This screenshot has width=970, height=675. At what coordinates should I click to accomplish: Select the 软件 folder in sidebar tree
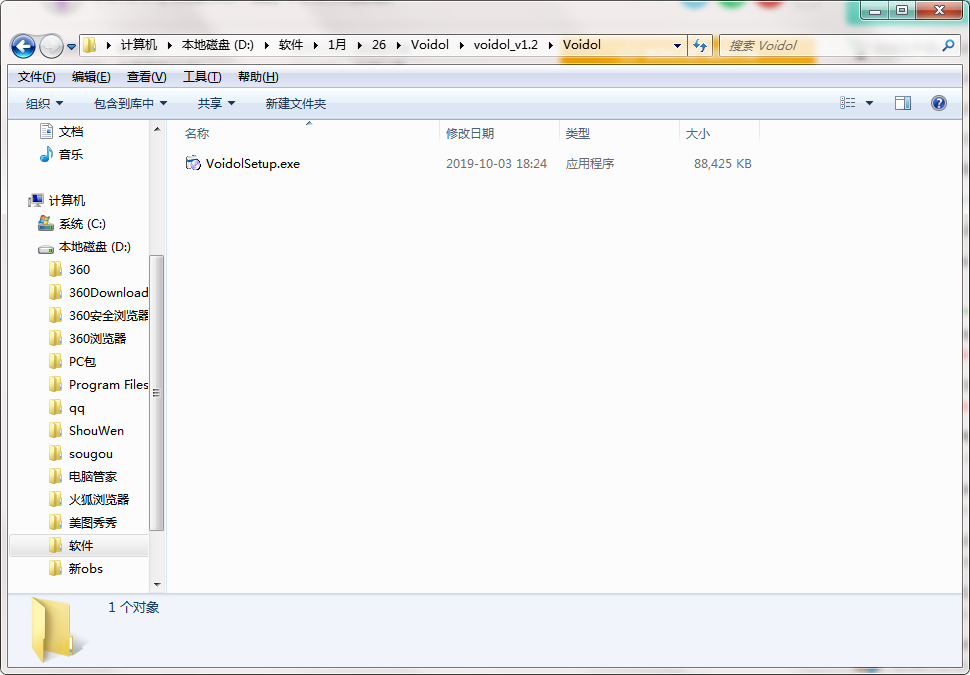[x=79, y=545]
